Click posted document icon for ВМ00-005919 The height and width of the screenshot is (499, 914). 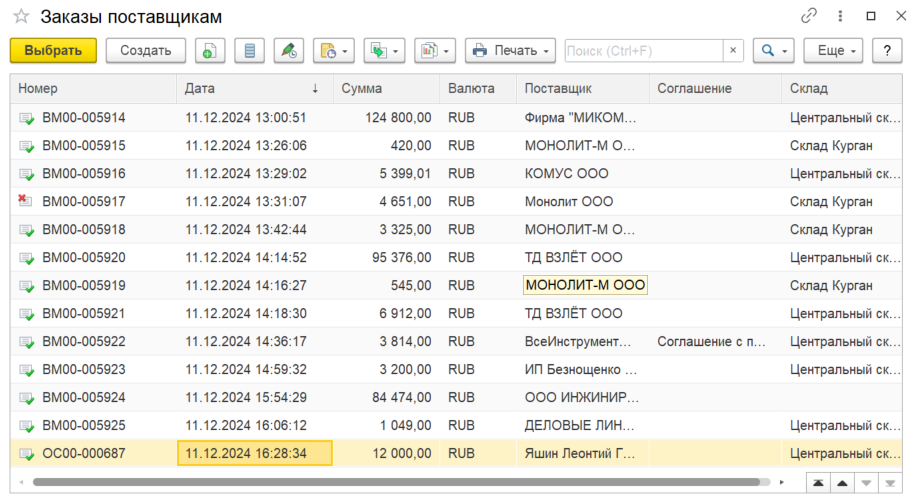pos(26,286)
